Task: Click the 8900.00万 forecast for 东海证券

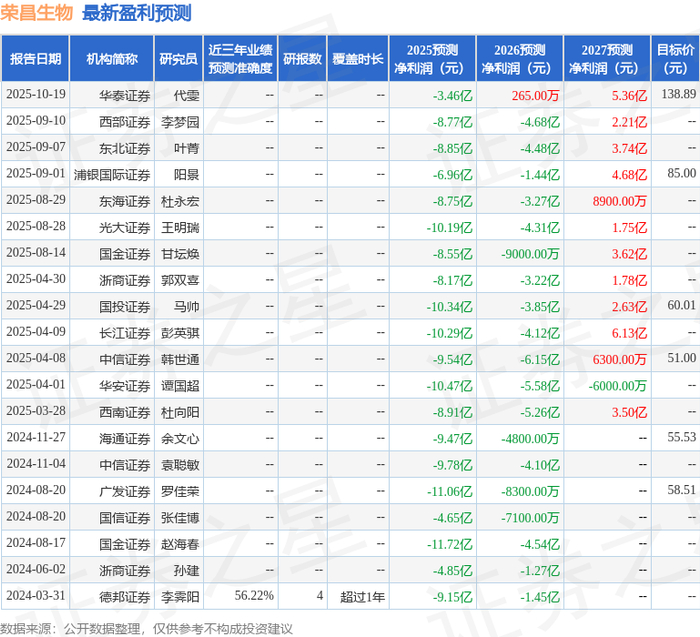Action: (x=620, y=201)
